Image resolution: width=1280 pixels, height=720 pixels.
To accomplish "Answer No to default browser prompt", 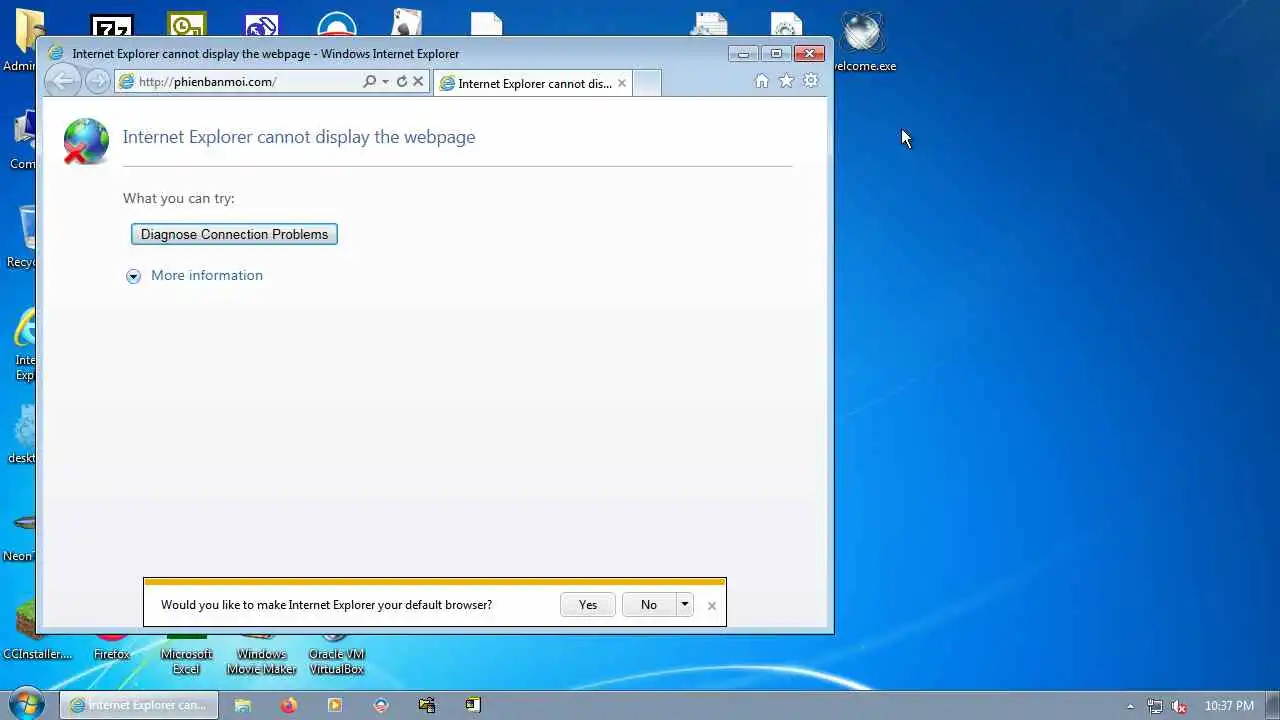I will pos(649,605).
